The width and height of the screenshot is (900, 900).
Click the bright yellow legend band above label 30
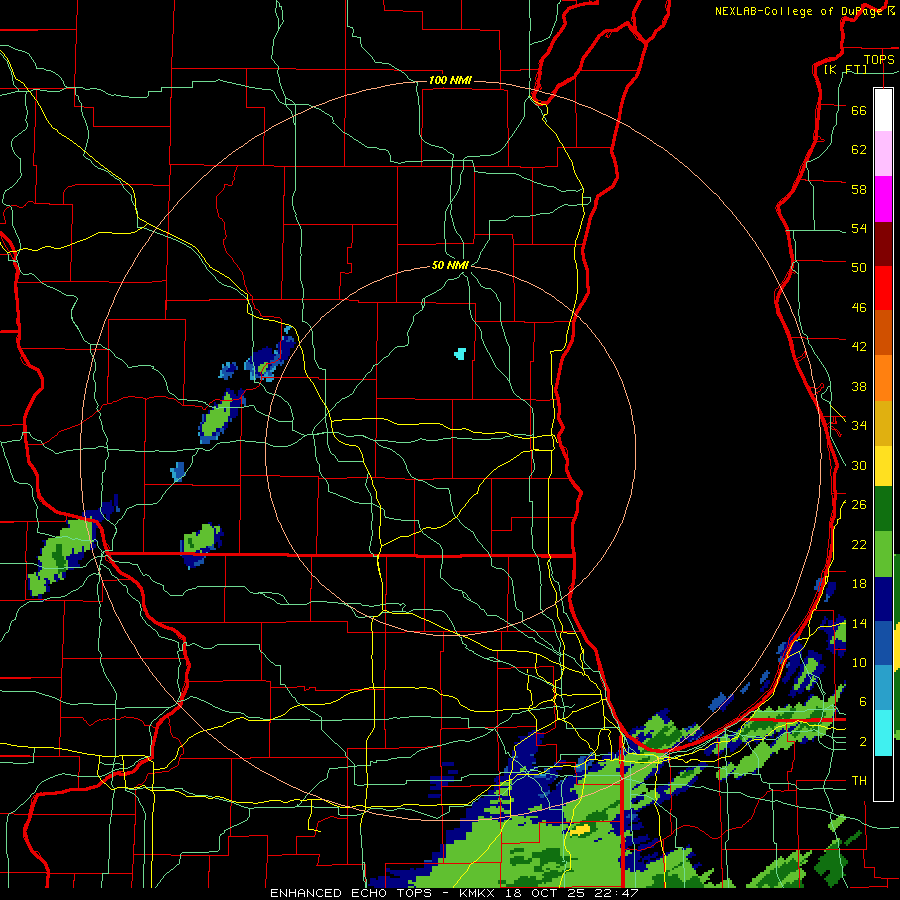883,466
